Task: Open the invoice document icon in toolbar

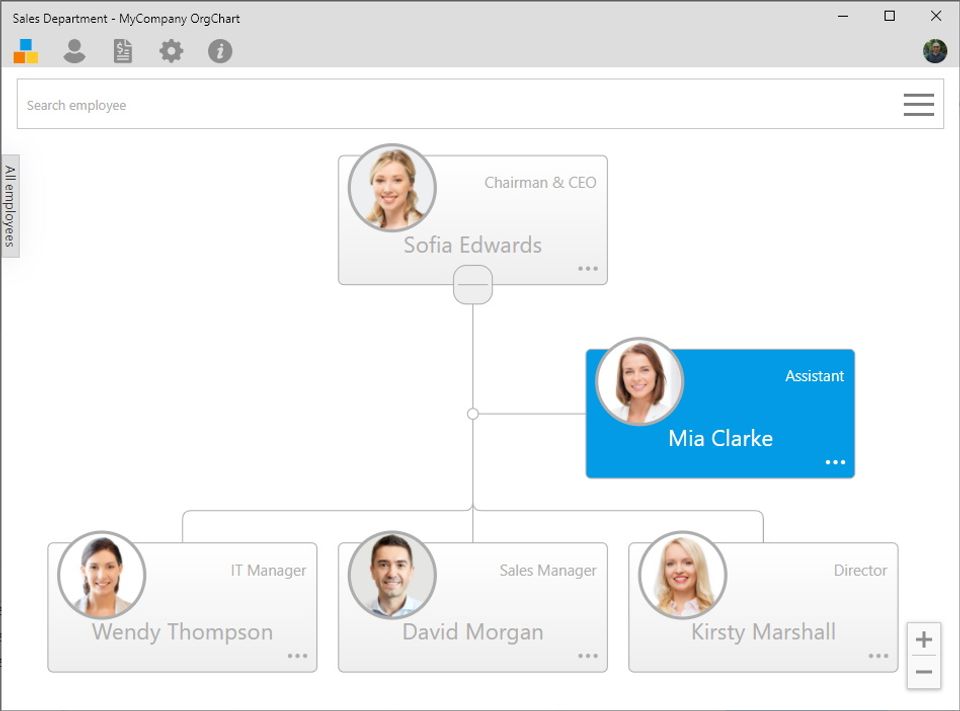Action: (123, 51)
